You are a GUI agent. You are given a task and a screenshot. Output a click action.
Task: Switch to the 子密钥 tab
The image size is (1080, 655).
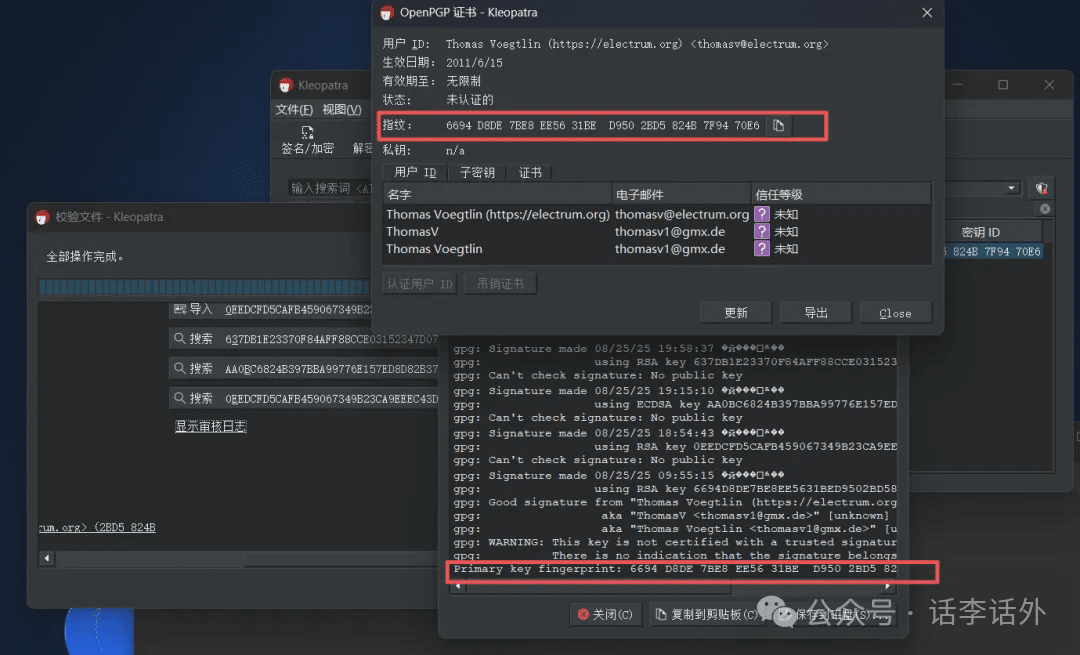click(477, 173)
